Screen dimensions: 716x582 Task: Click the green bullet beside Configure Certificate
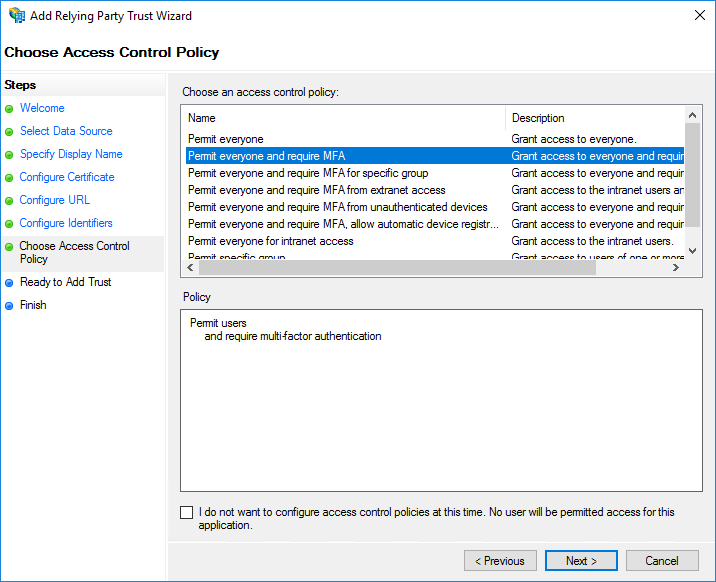9,178
